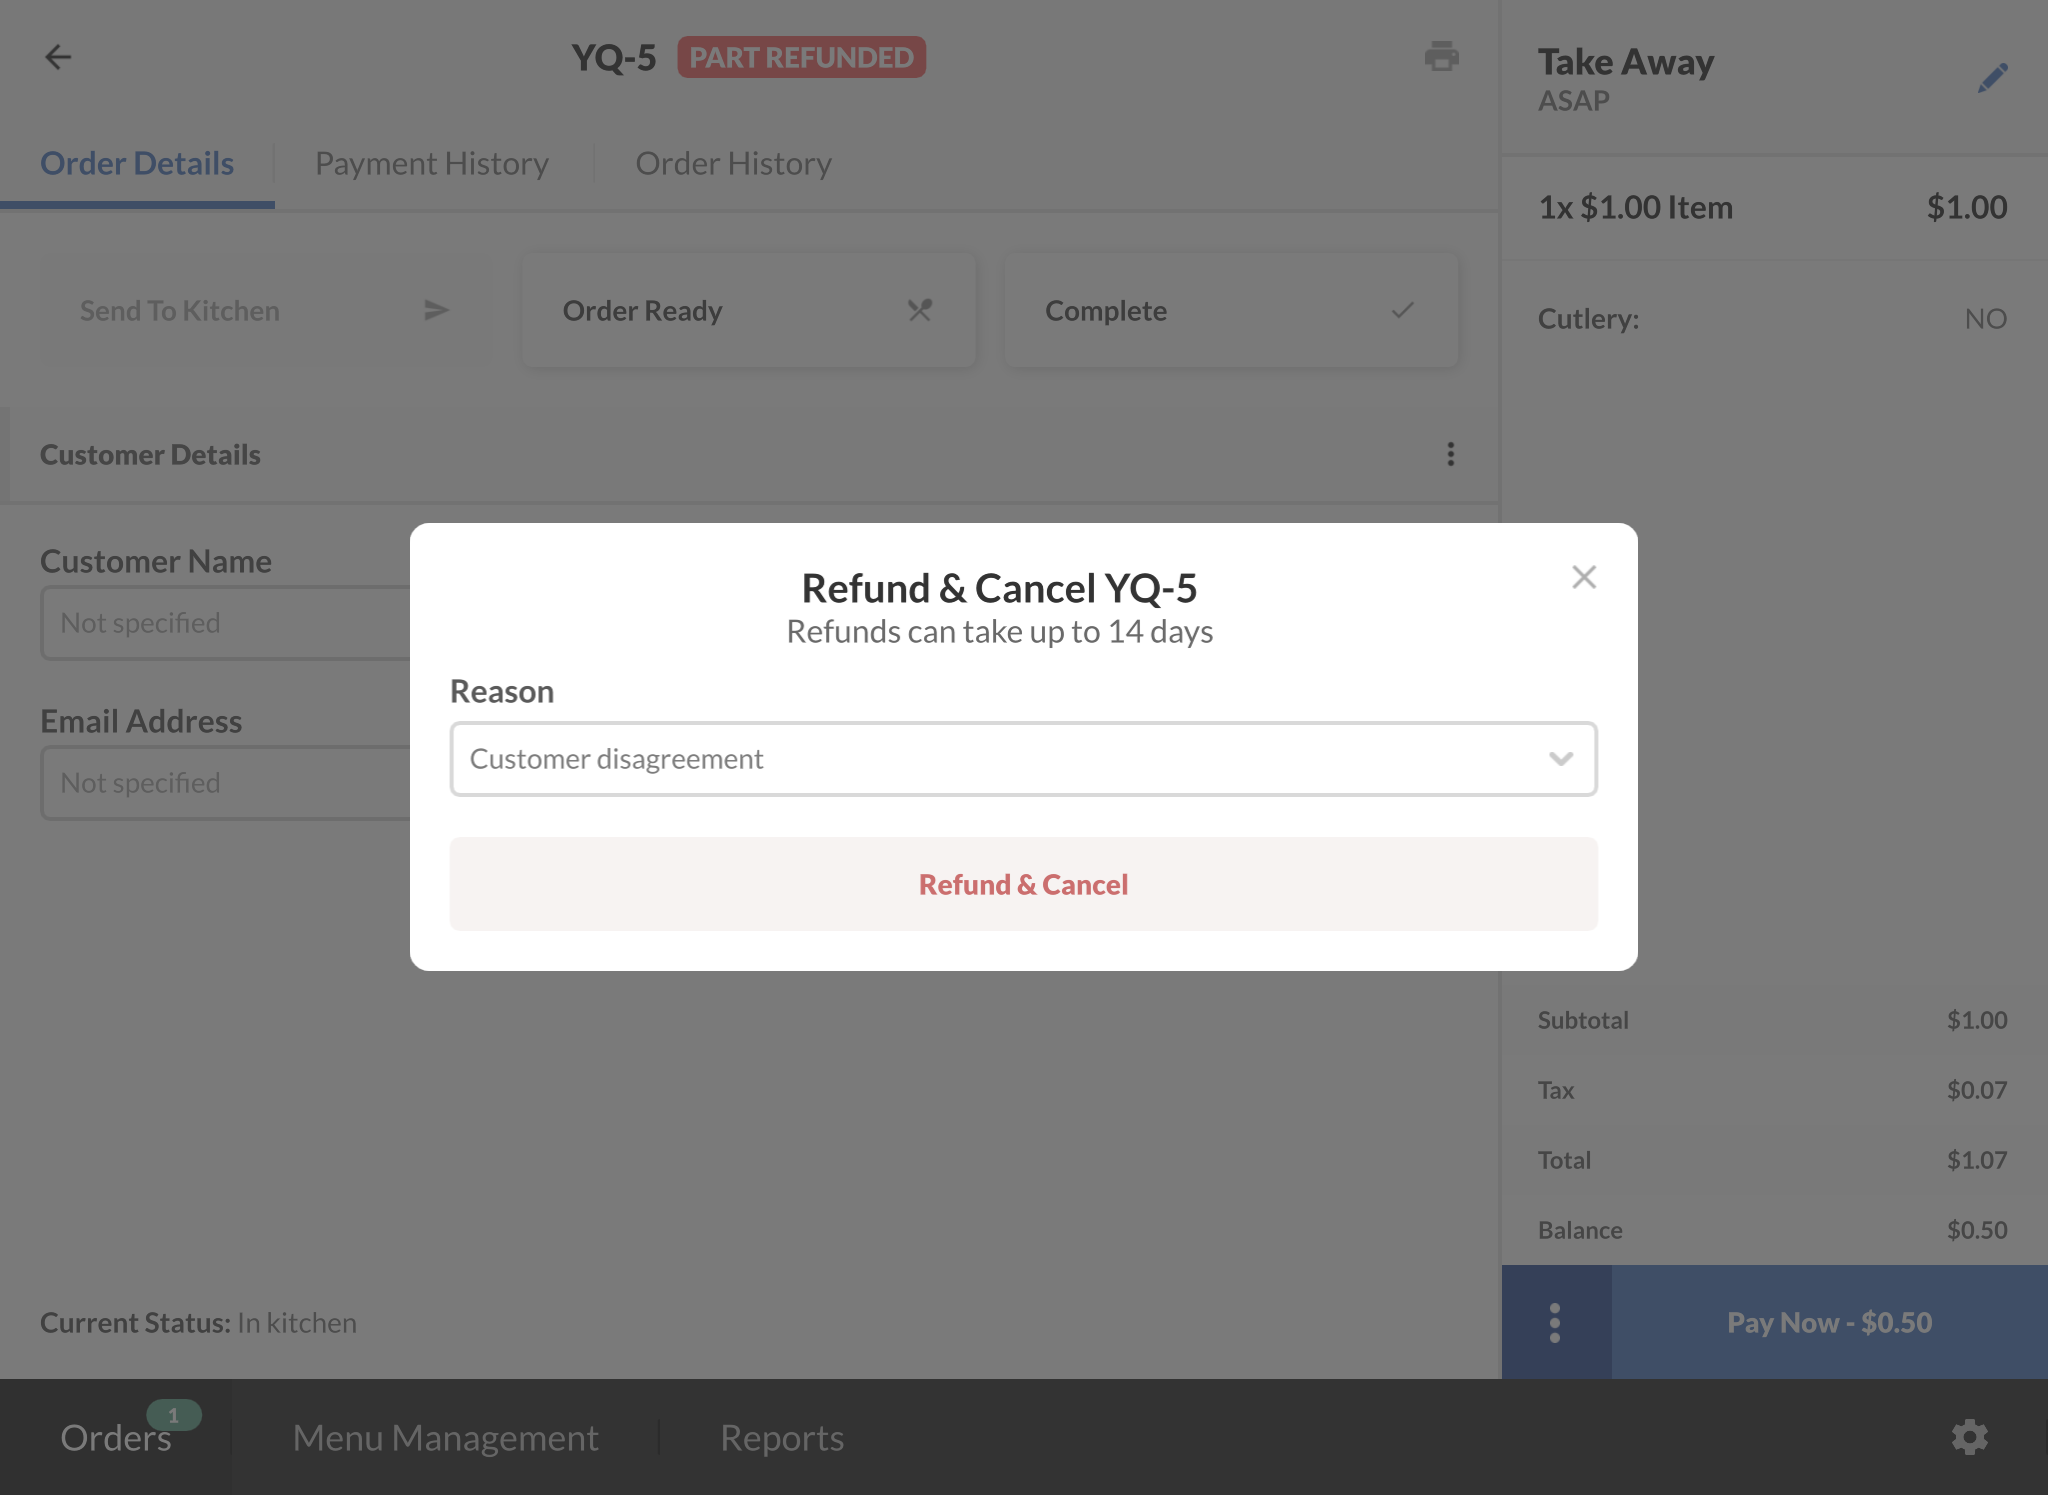Switch to Order History tab

pos(733,164)
